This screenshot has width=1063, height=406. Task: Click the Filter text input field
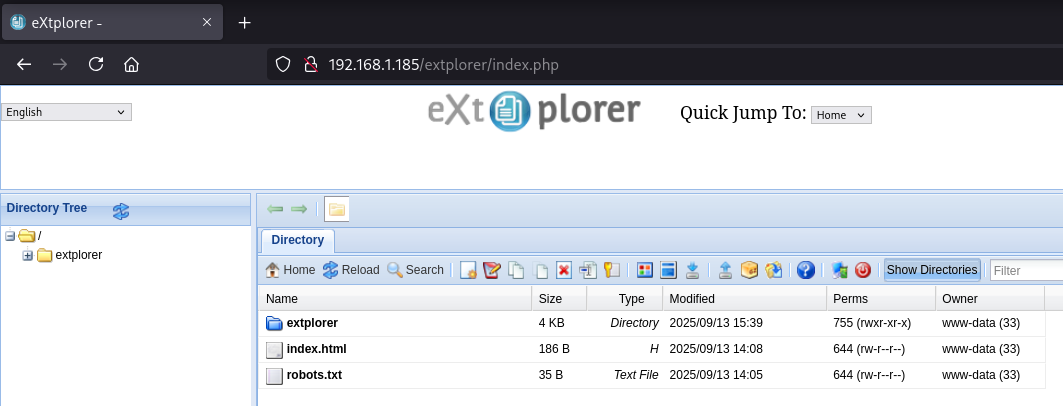click(x=1025, y=270)
